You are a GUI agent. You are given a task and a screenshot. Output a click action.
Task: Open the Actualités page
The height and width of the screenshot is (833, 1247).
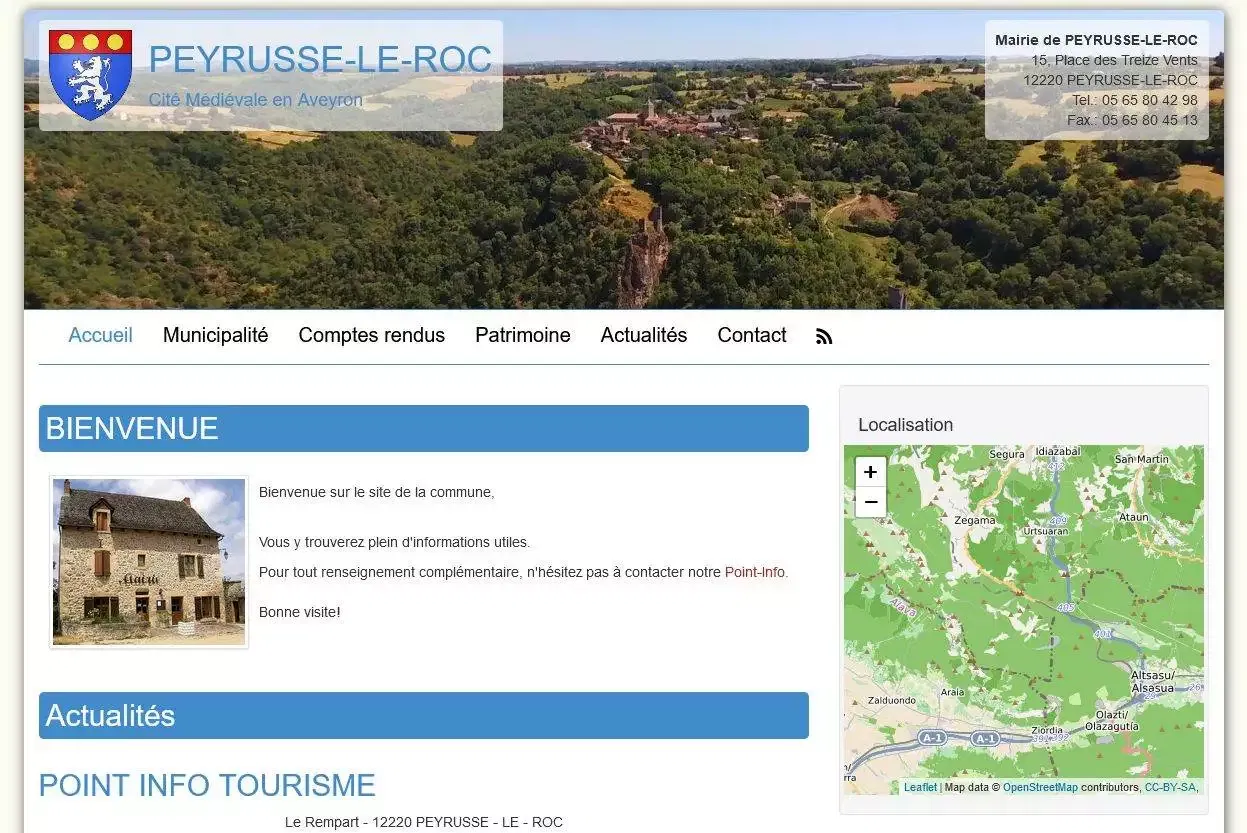click(643, 335)
